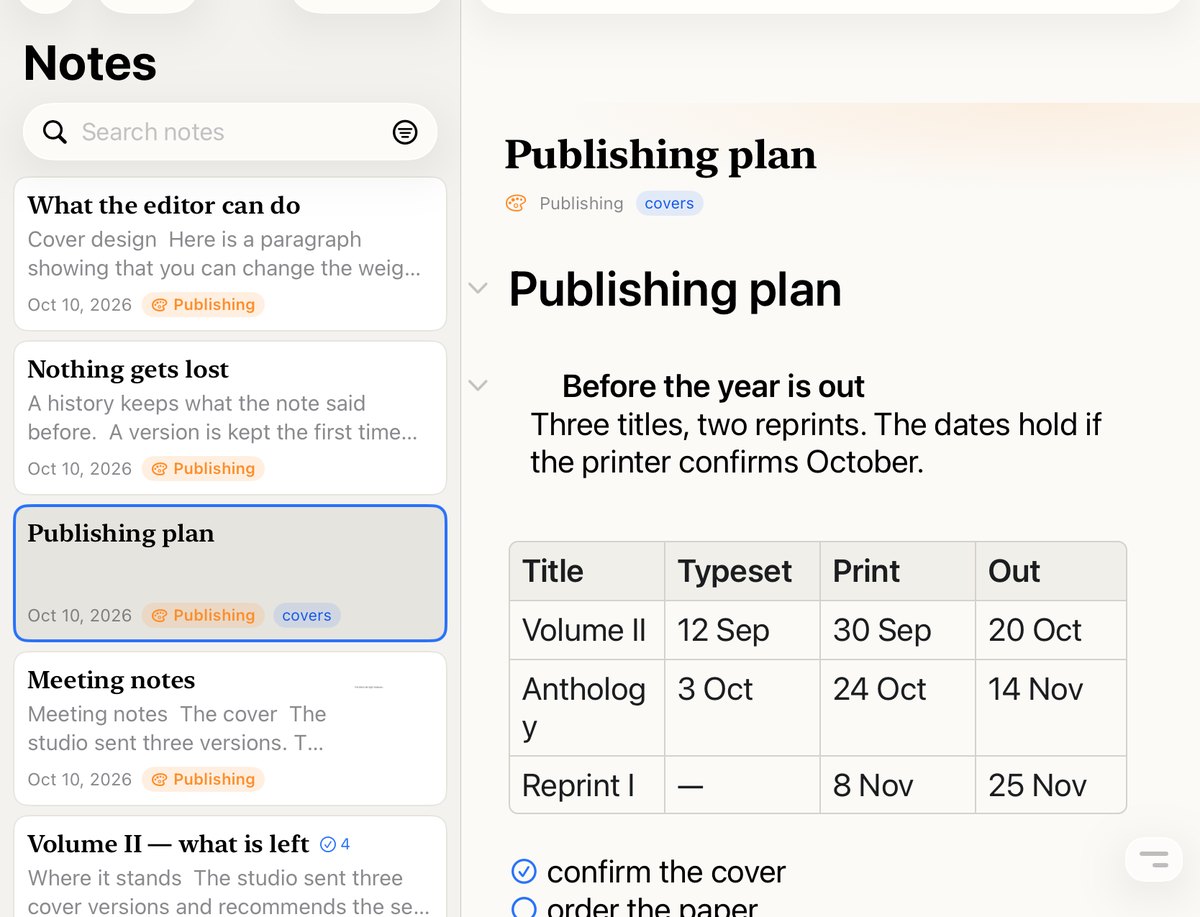Click the "12 Sep" table cell
Screen dimensions: 1200x917
pyautogui.click(x=742, y=630)
